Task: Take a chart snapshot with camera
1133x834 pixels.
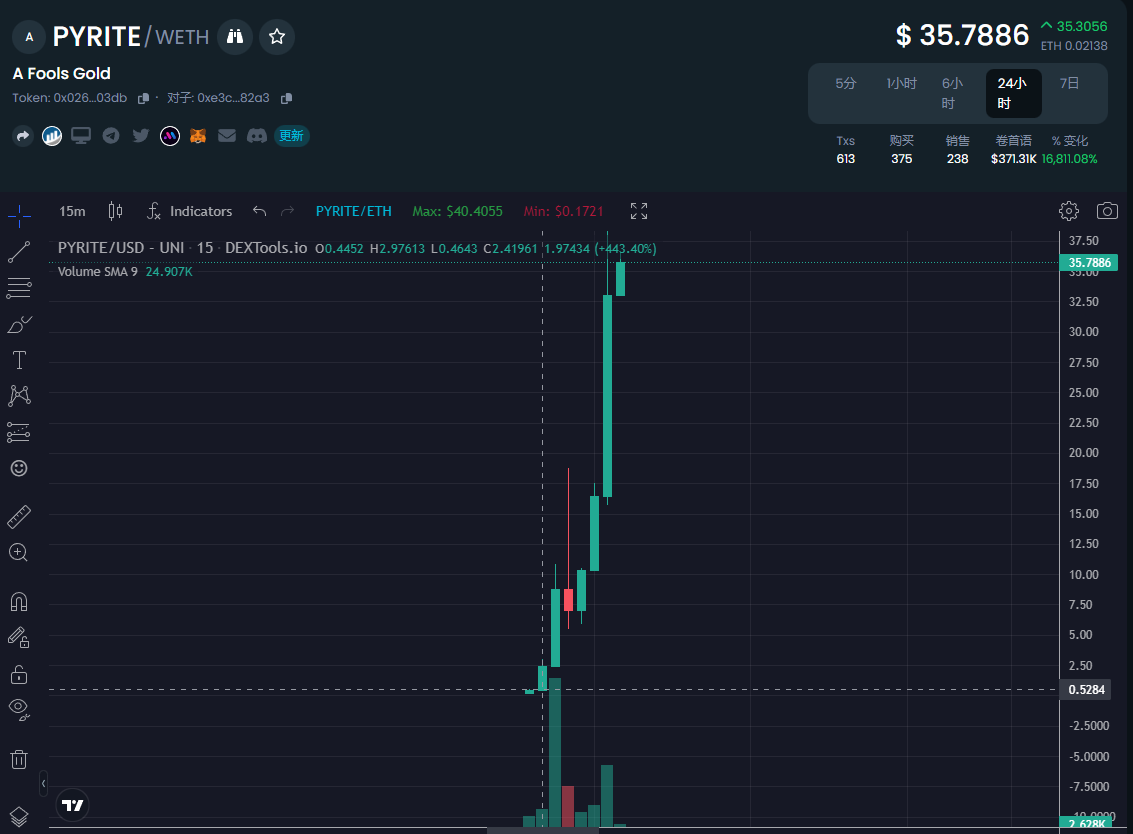Action: point(1107,210)
